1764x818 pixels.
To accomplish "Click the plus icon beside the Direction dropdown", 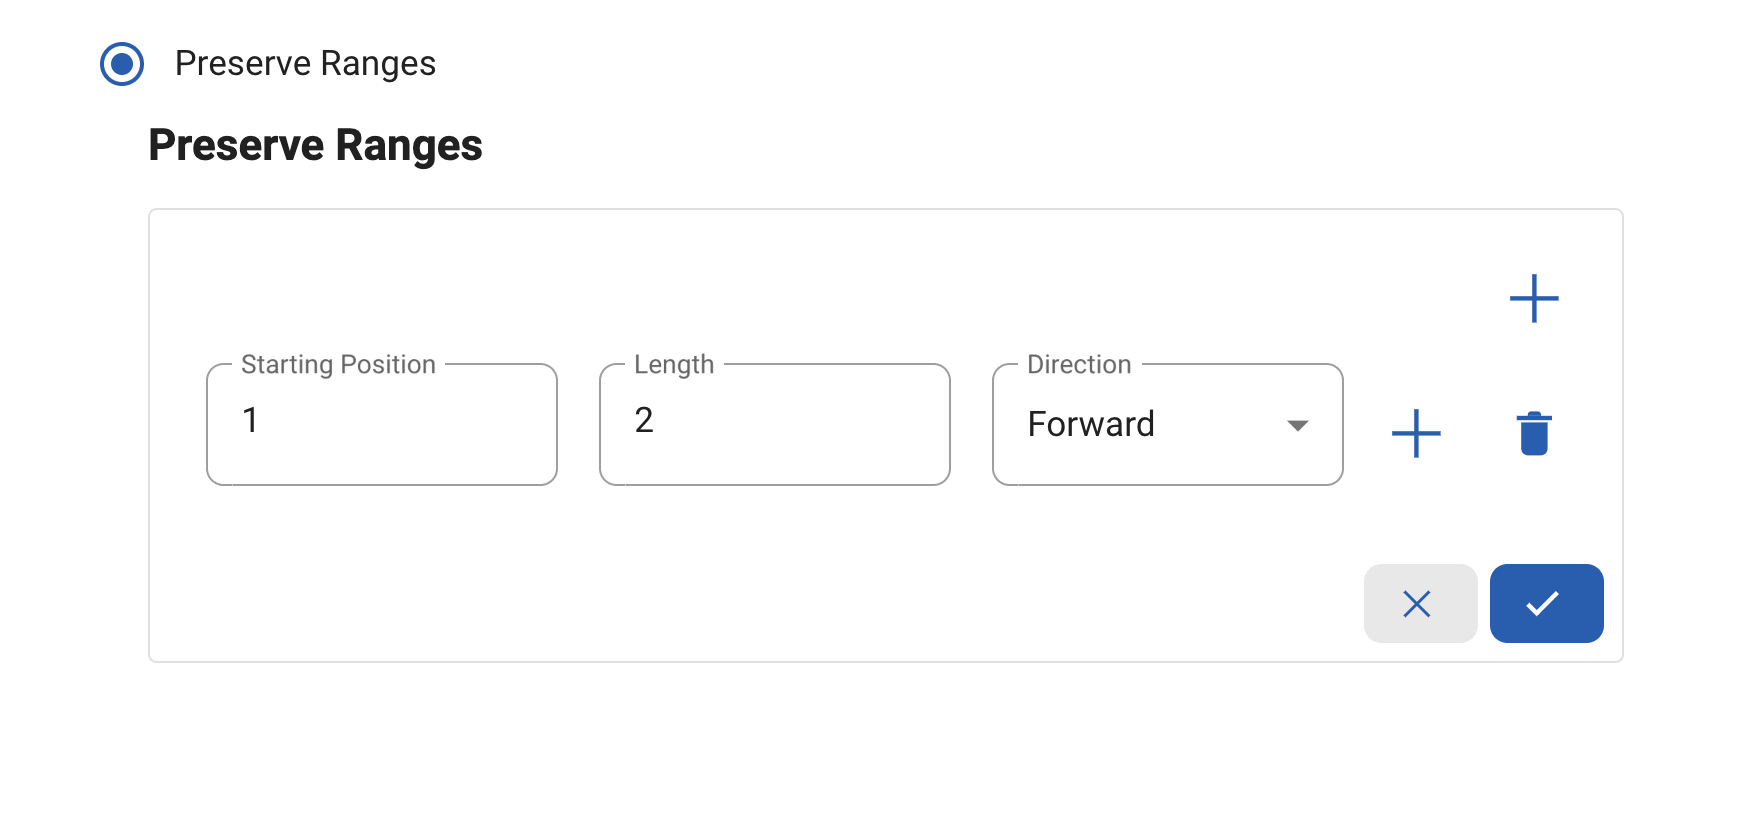I will pos(1416,433).
